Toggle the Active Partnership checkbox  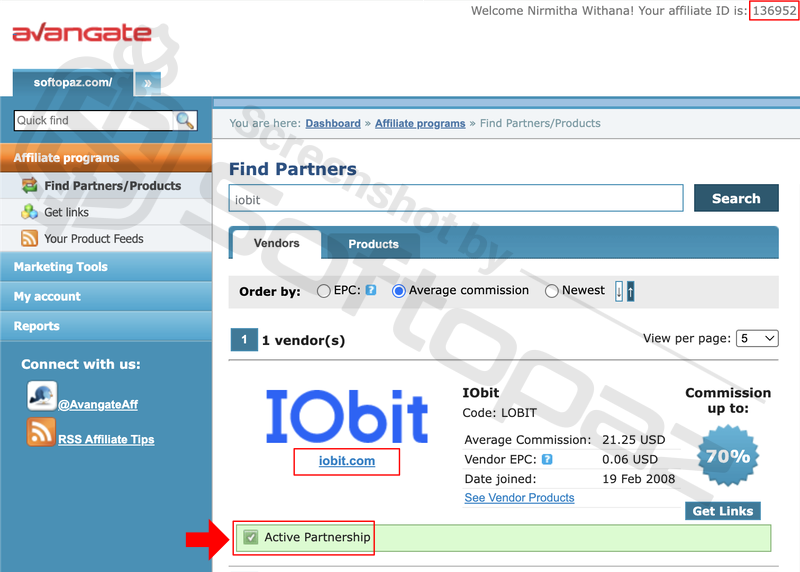(x=251, y=537)
